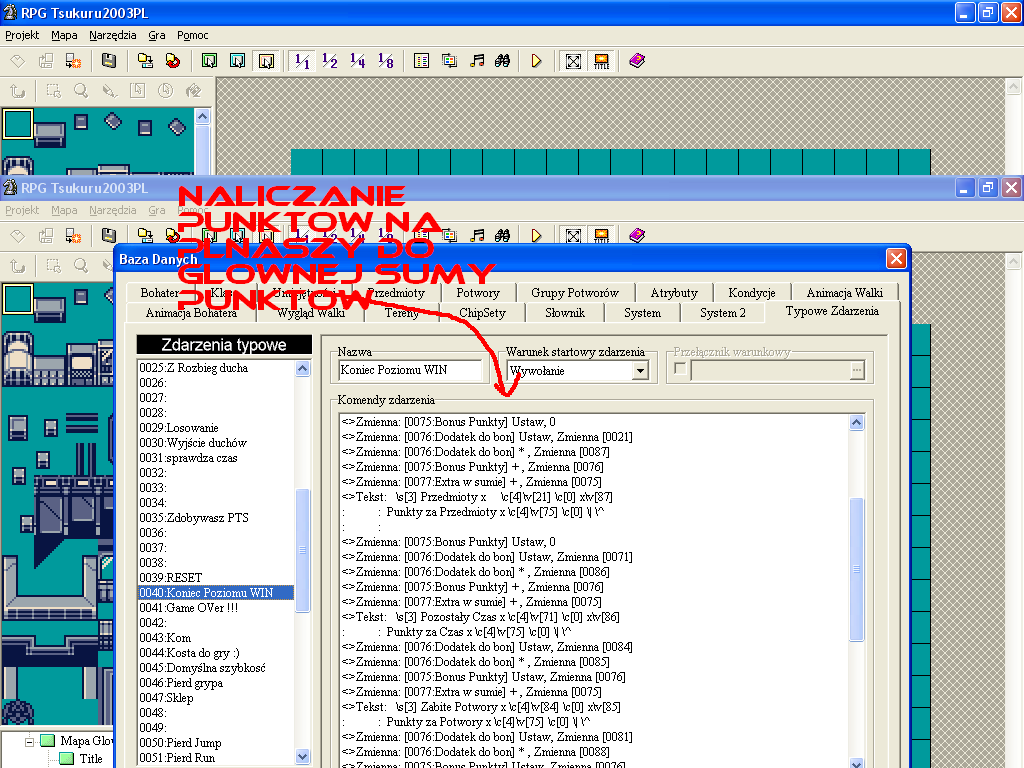Save the project using the floppy icon in the upper window
Viewport: 1024px width, 768px height.
(x=108, y=61)
